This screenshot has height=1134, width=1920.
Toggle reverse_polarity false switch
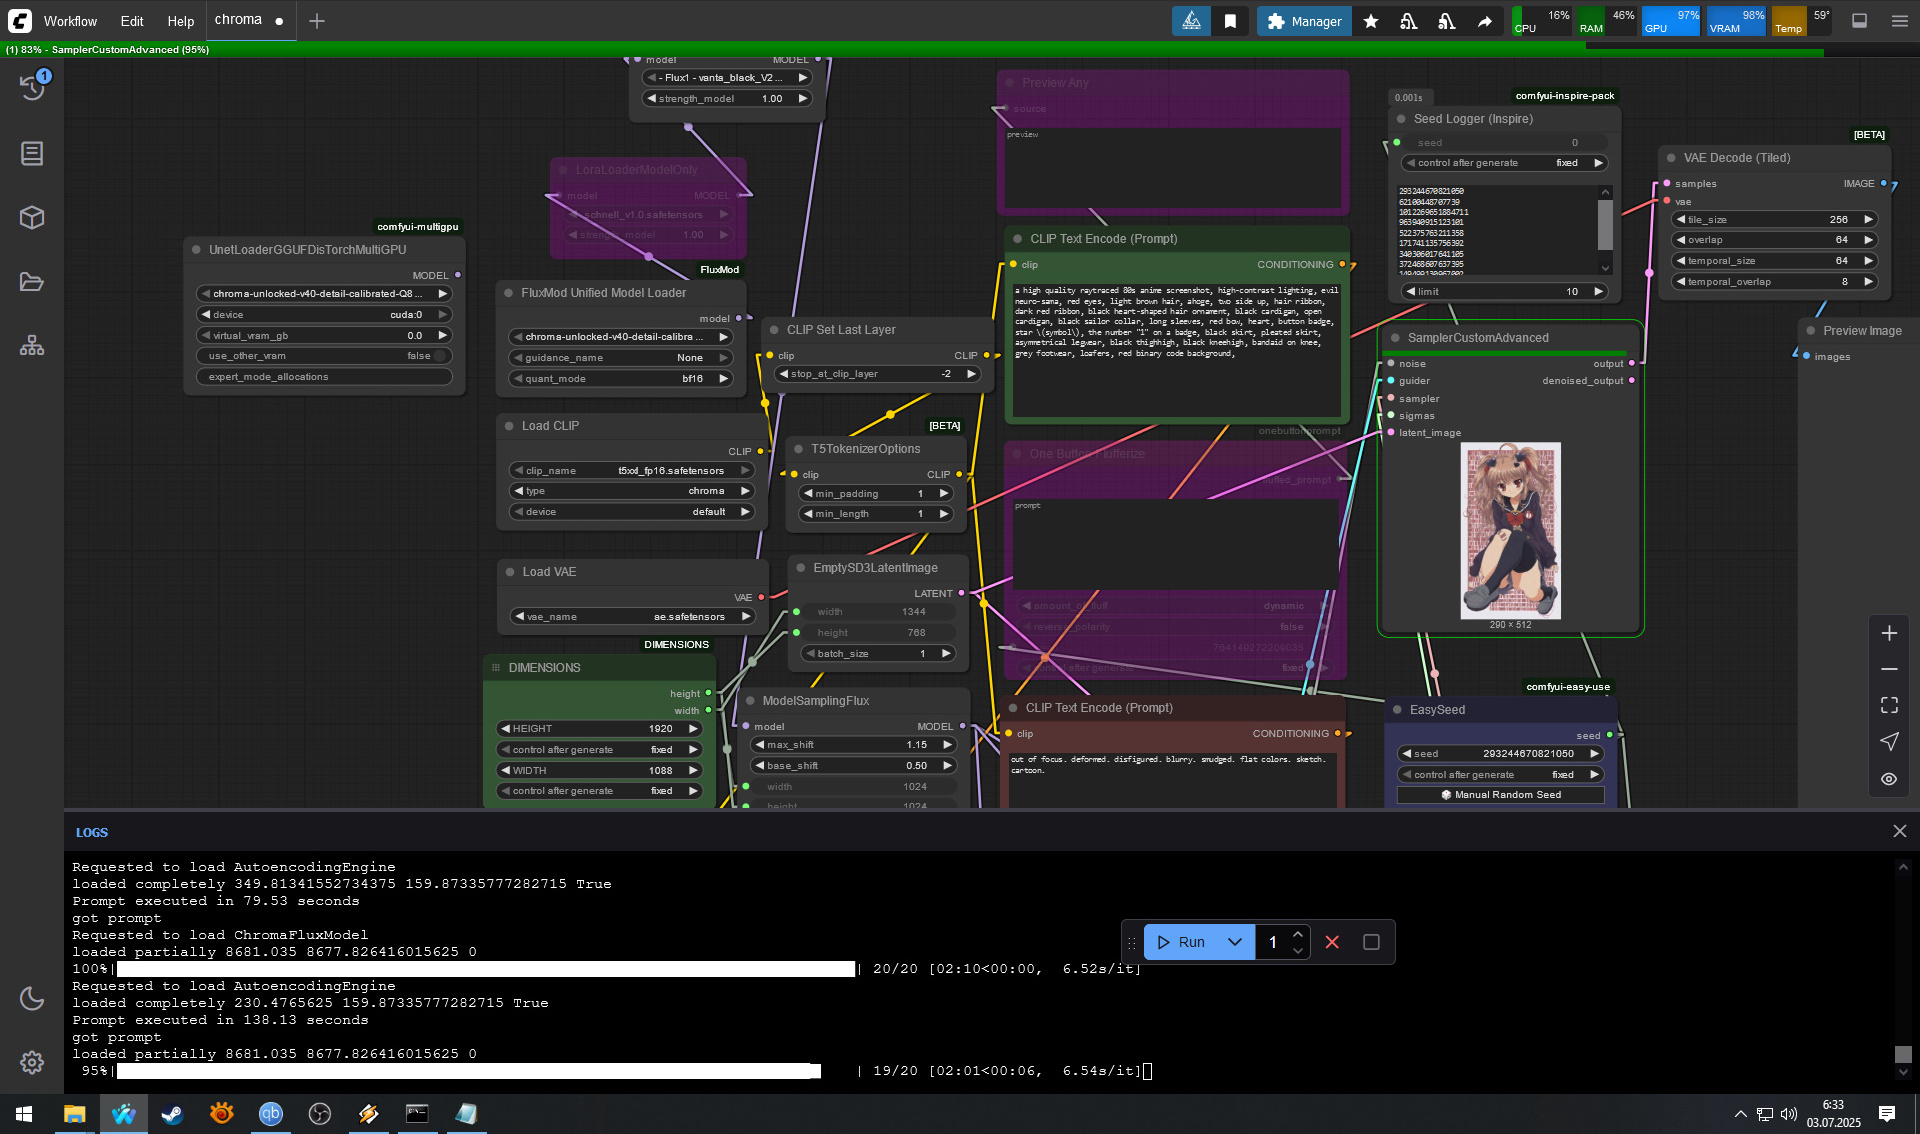(x=1175, y=627)
